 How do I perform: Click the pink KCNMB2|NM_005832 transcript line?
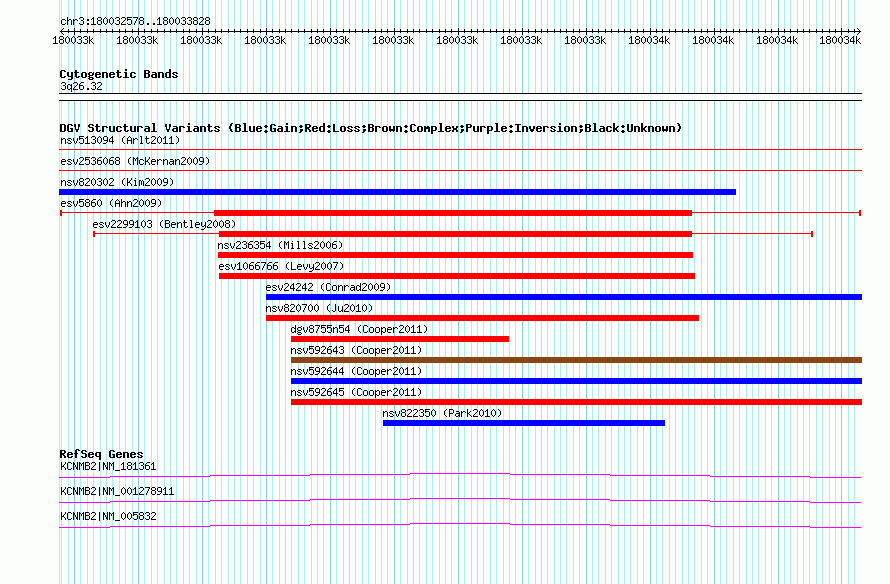pos(460,526)
